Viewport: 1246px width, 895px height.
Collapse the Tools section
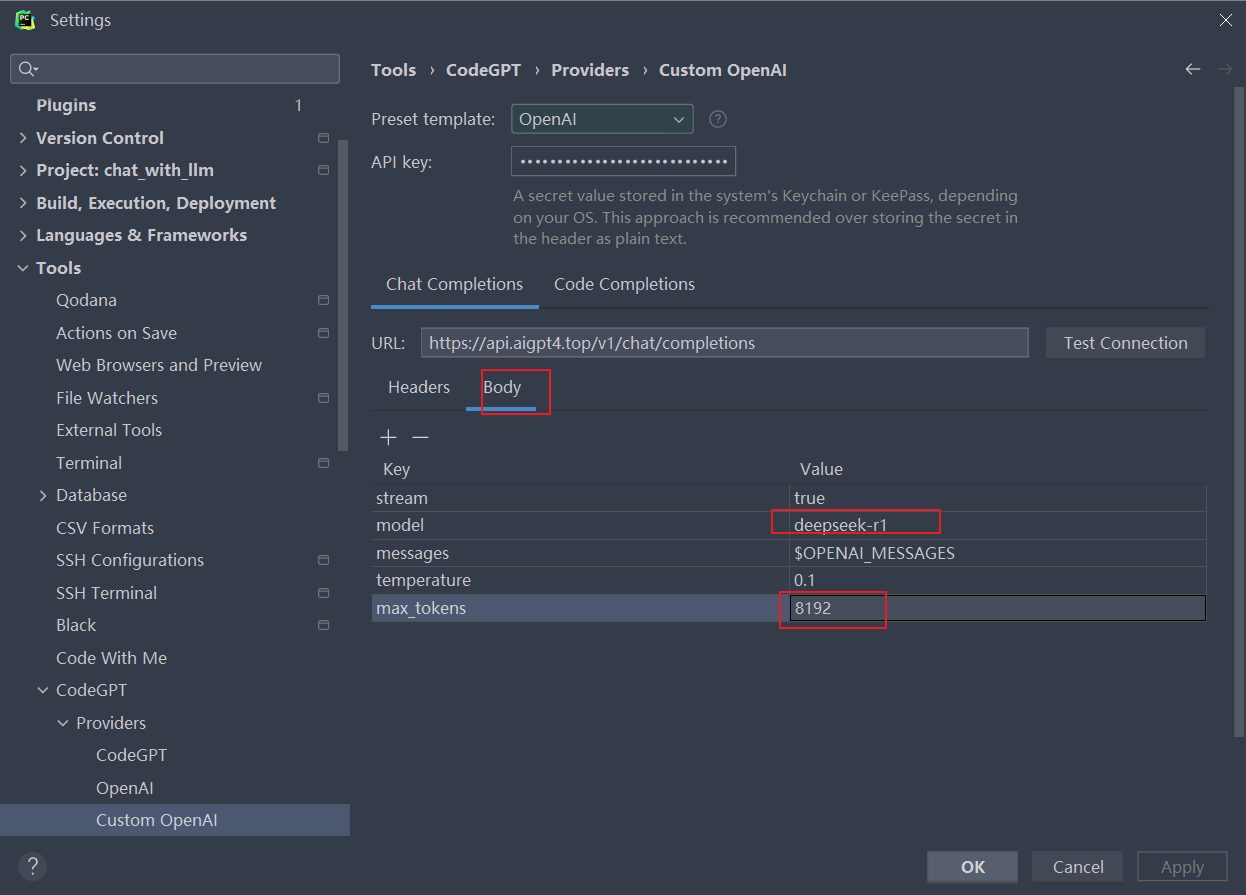(x=23, y=268)
